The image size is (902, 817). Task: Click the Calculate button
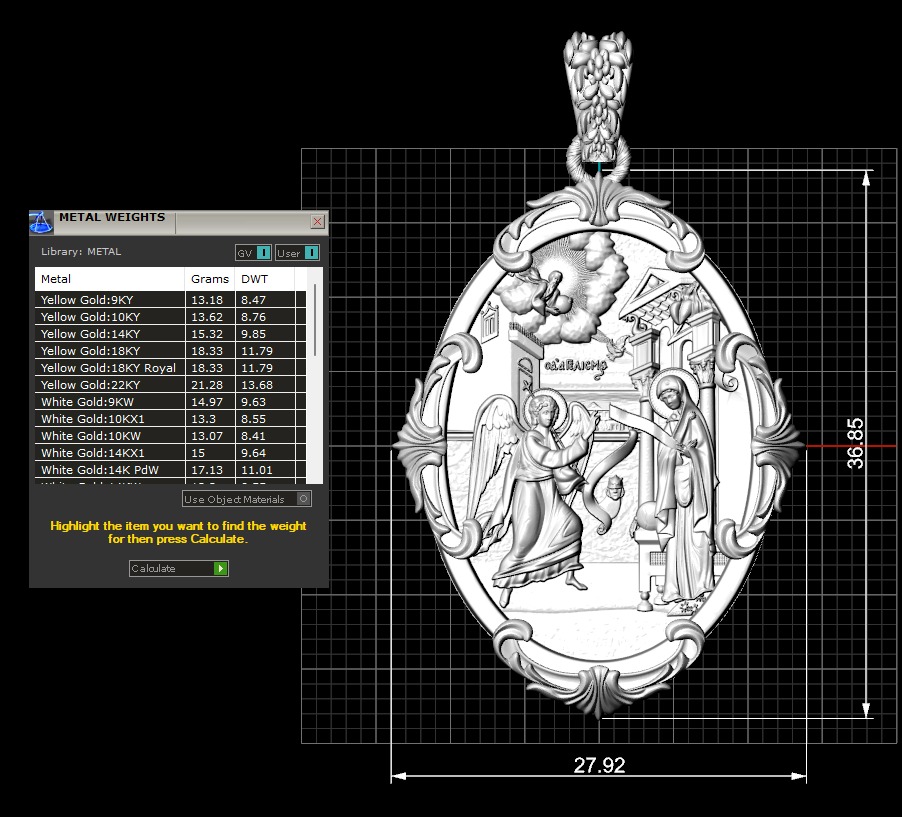(x=179, y=568)
